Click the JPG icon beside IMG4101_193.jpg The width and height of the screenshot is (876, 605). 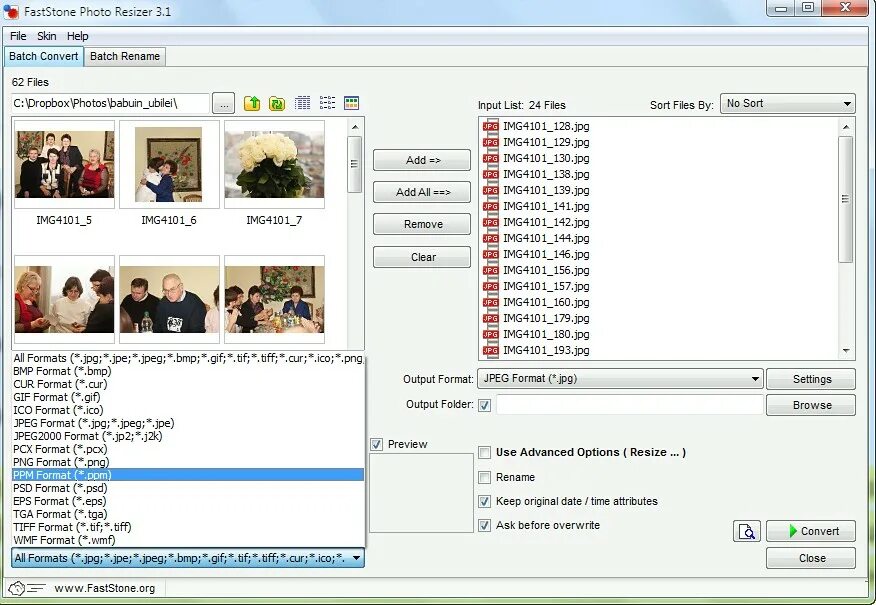click(x=491, y=350)
